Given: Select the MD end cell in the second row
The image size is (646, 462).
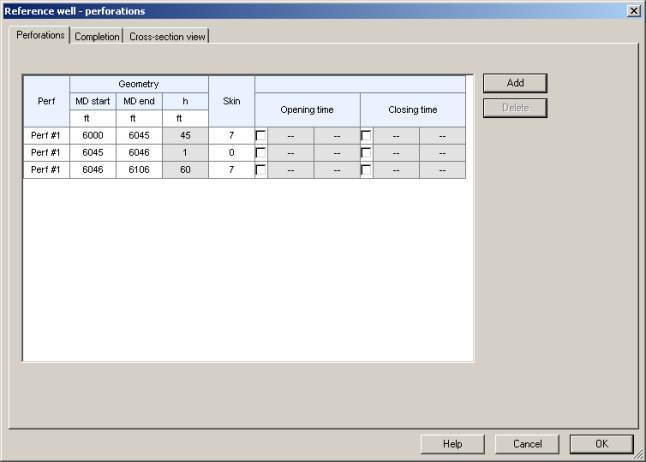Looking at the screenshot, I should [x=139, y=153].
